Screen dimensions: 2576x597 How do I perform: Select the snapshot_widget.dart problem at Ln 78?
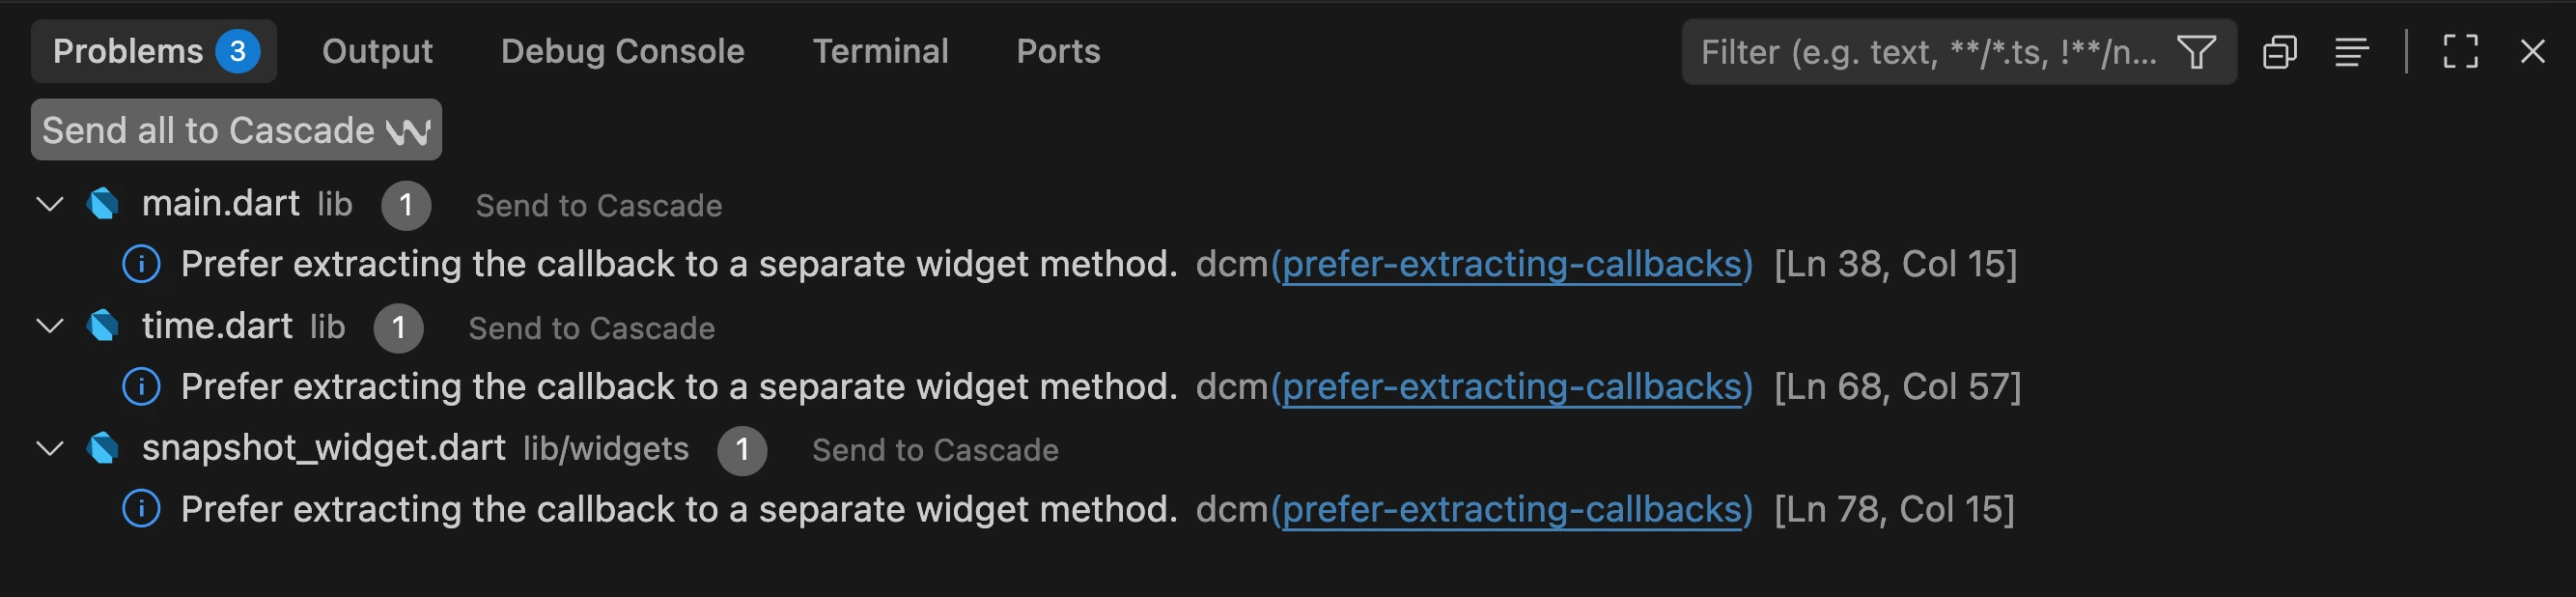(678, 510)
